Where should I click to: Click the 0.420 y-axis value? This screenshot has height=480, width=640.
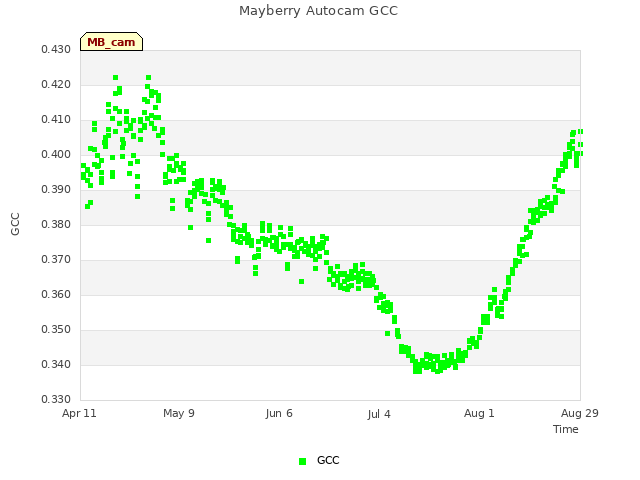pos(56,85)
